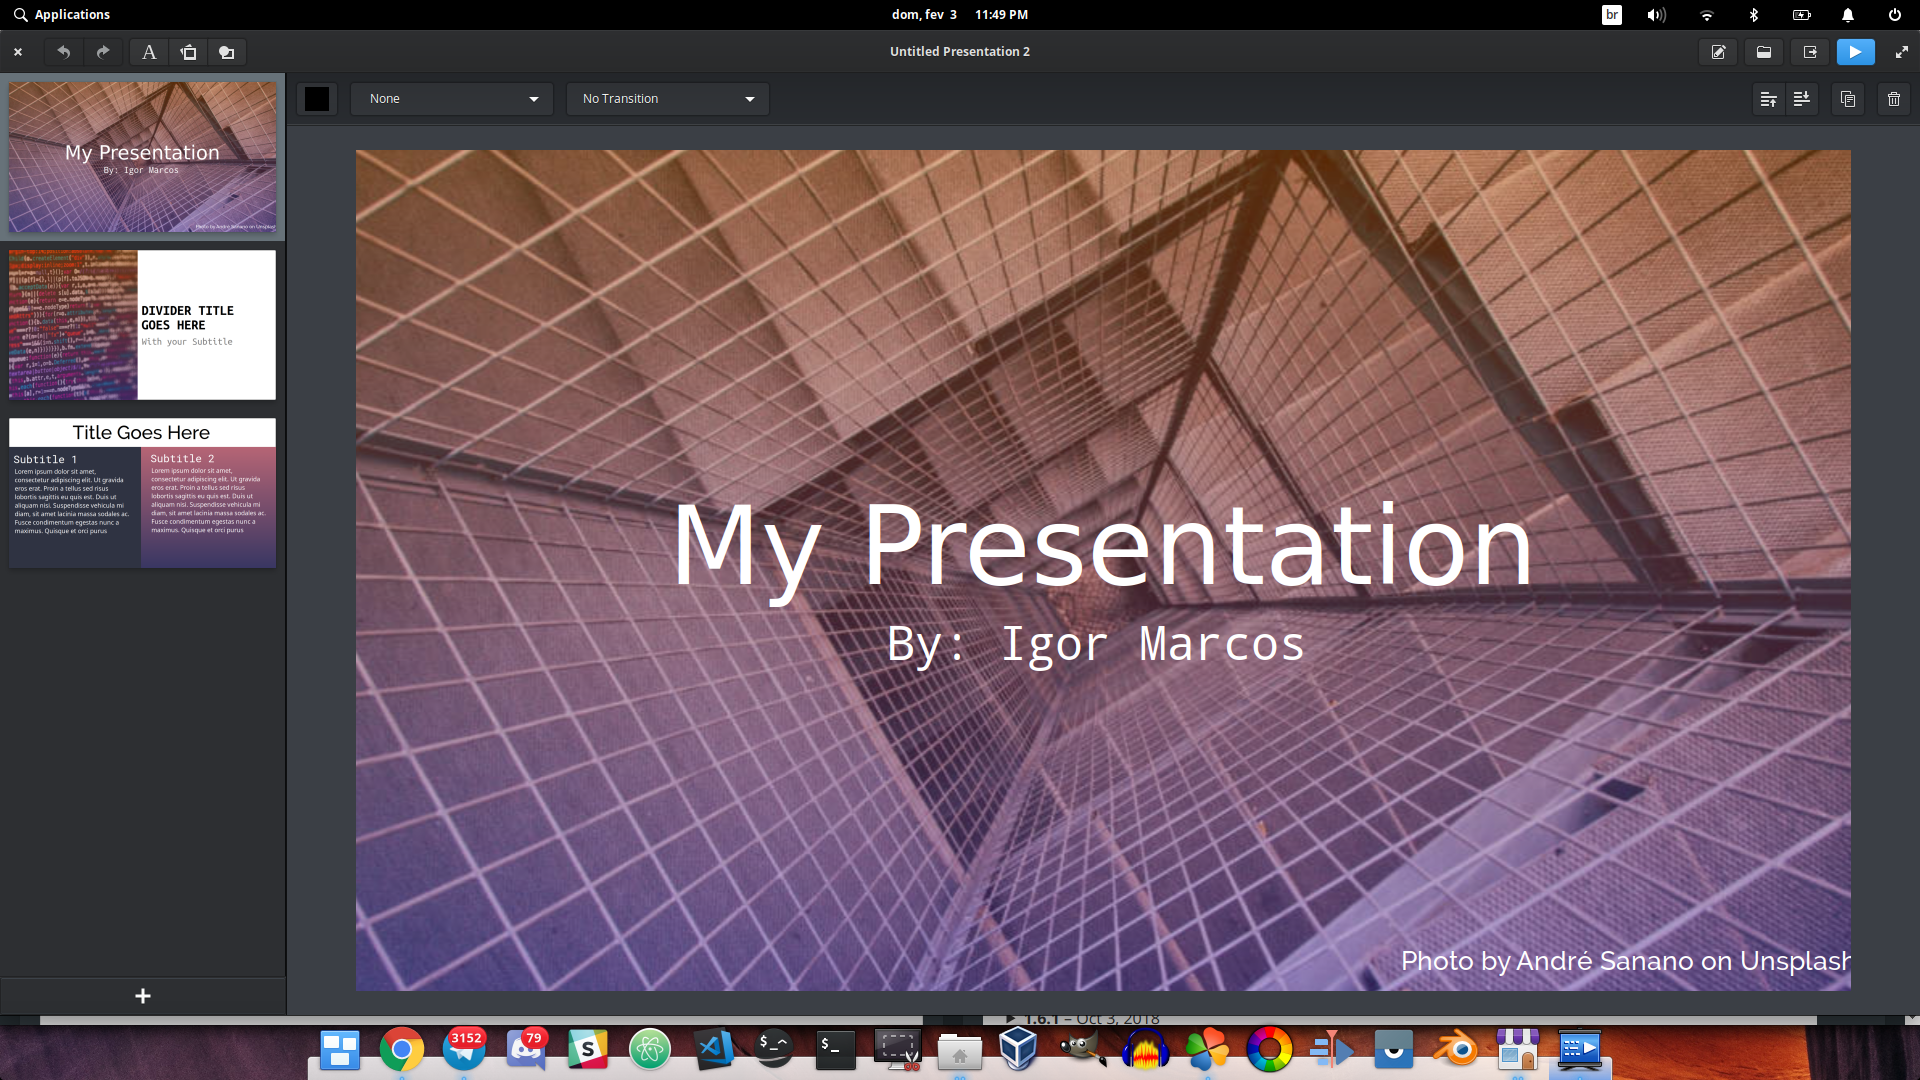Move slide down with the arrow-down list icon

point(1802,99)
